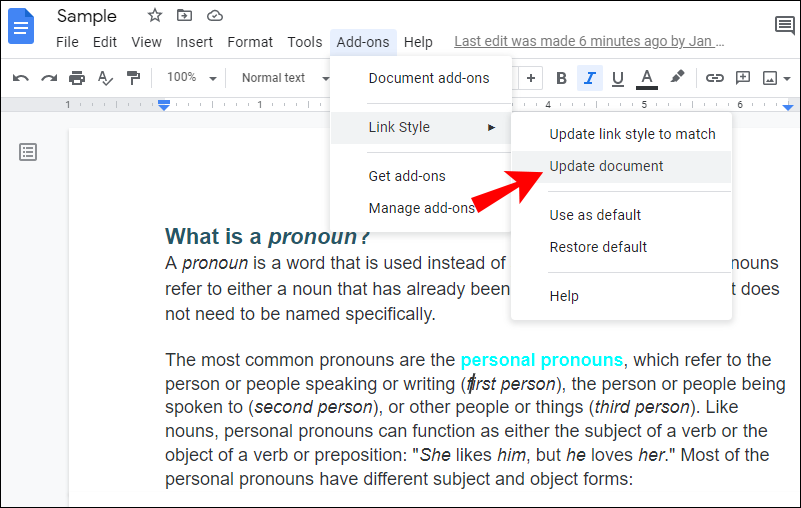This screenshot has width=801, height=508.
Task: Toggle underline formatting
Action: [x=618, y=79]
